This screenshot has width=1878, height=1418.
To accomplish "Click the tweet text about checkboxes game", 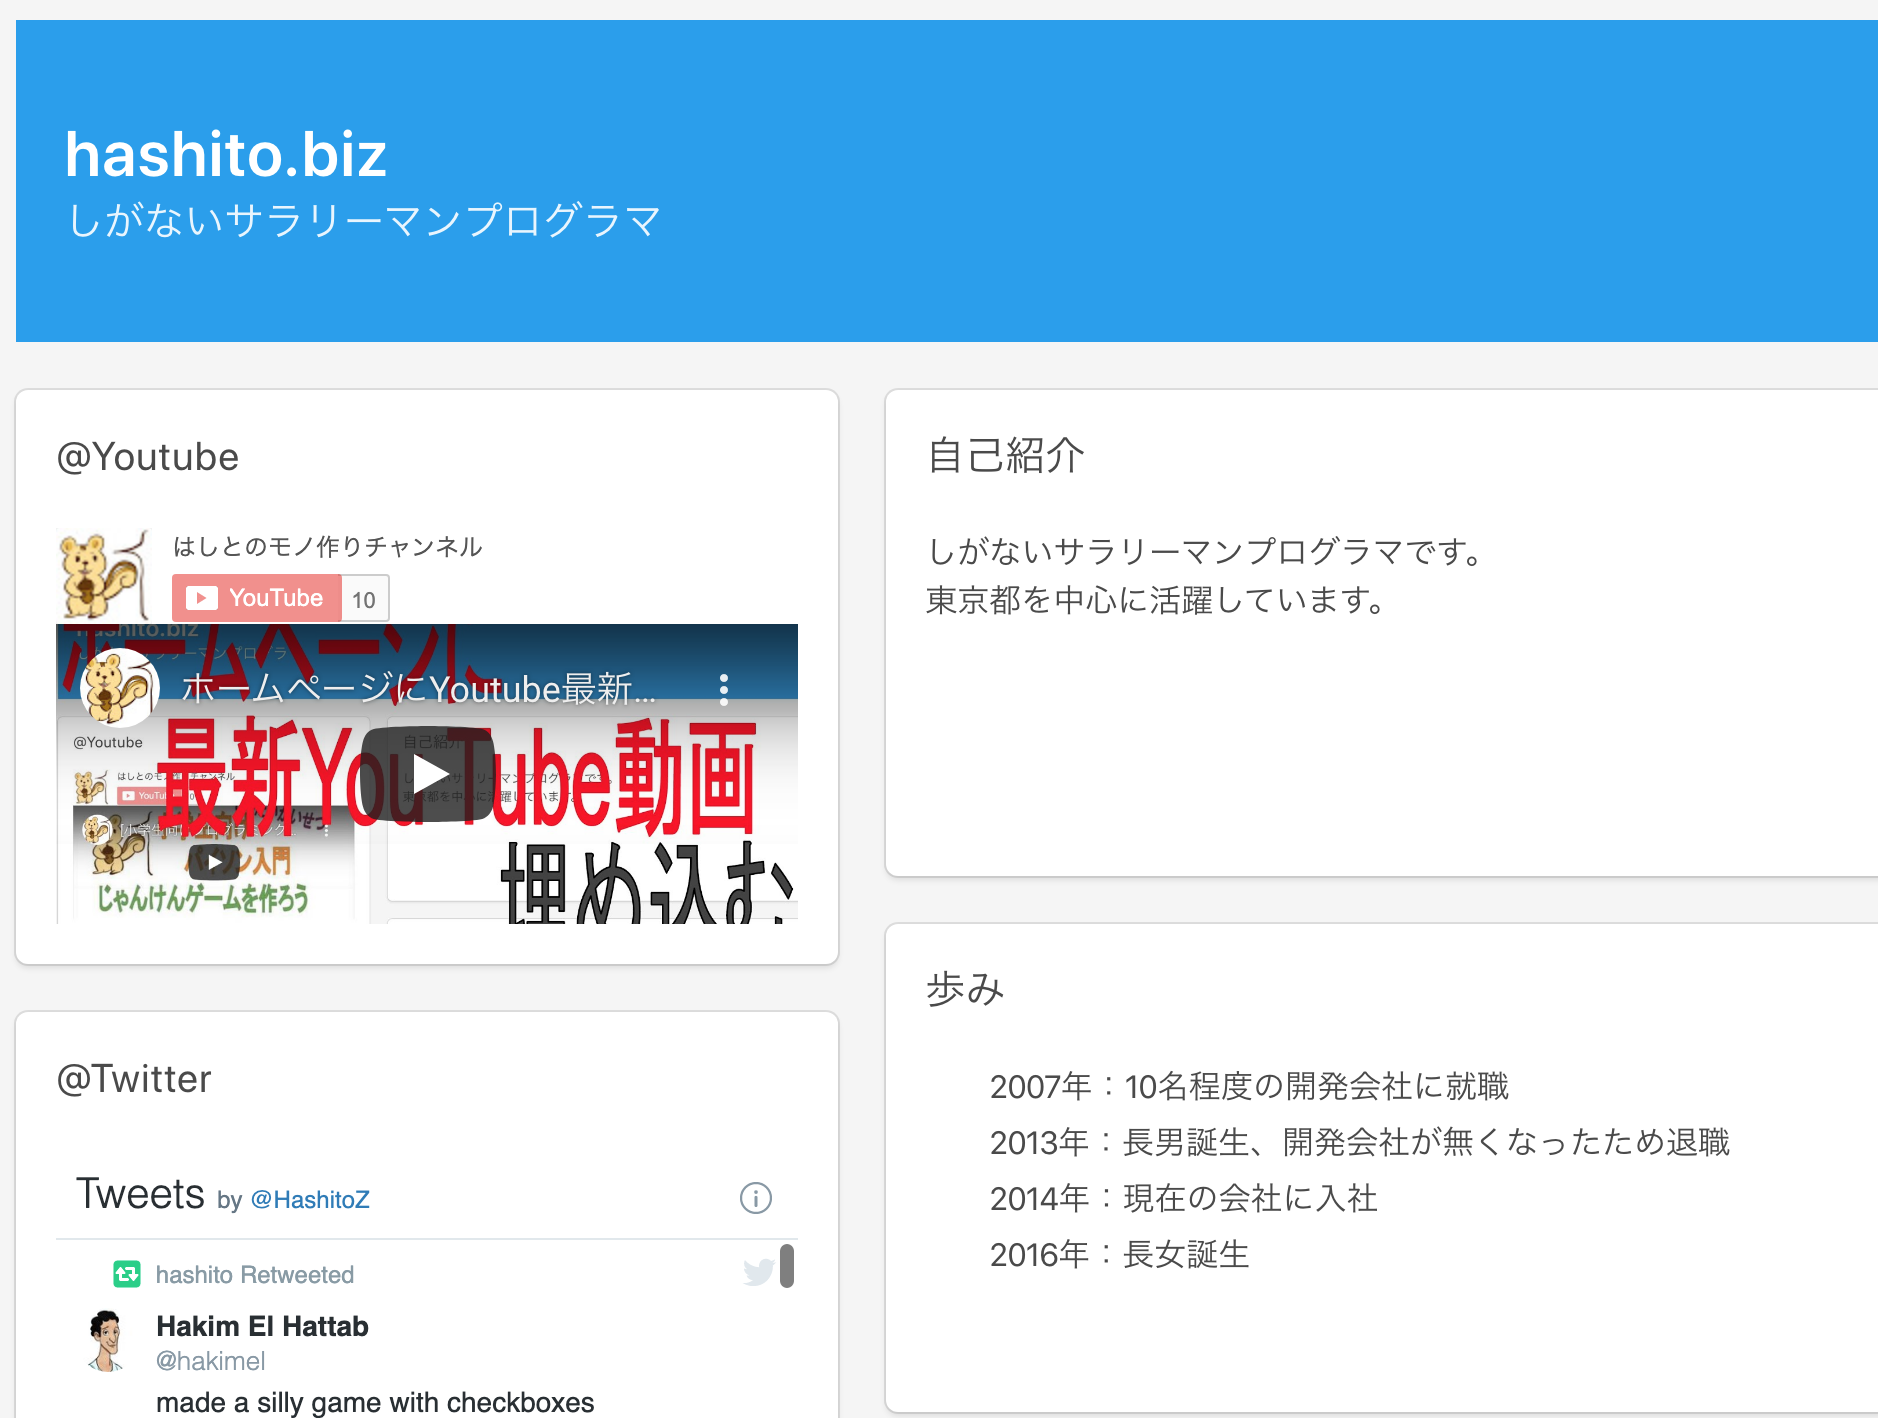I will click(375, 1402).
